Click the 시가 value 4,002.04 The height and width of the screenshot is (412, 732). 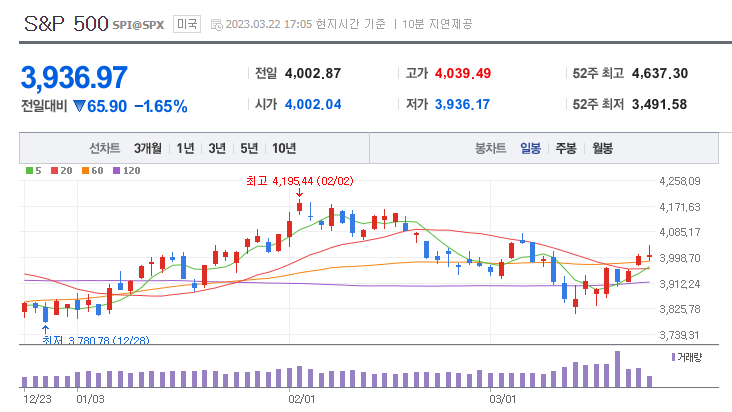click(313, 104)
